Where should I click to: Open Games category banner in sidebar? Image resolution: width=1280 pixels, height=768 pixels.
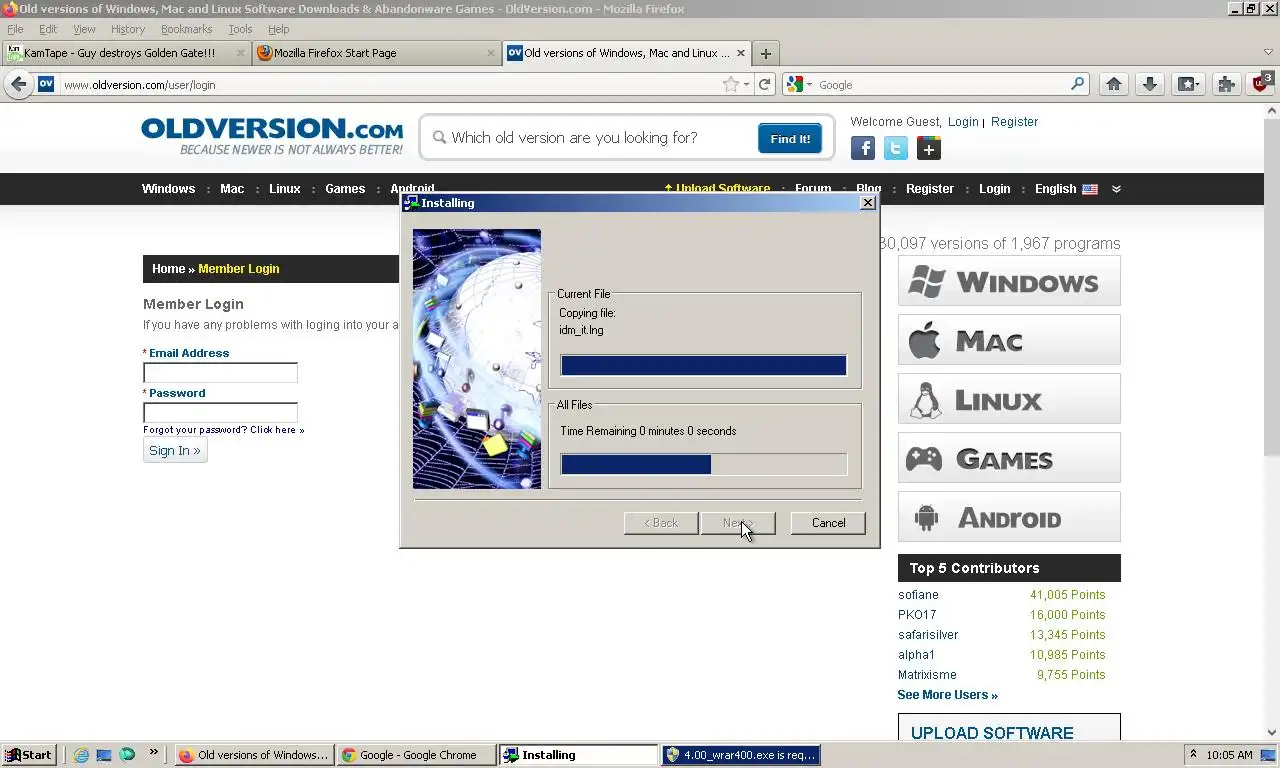click(1009, 458)
